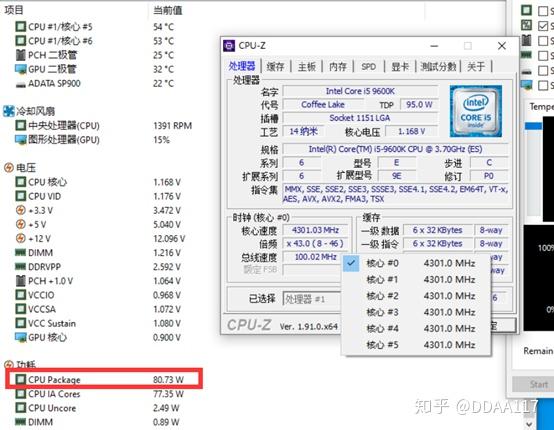Click the Intel Core i5 badge
The height and width of the screenshot is (430, 554).
(476, 111)
